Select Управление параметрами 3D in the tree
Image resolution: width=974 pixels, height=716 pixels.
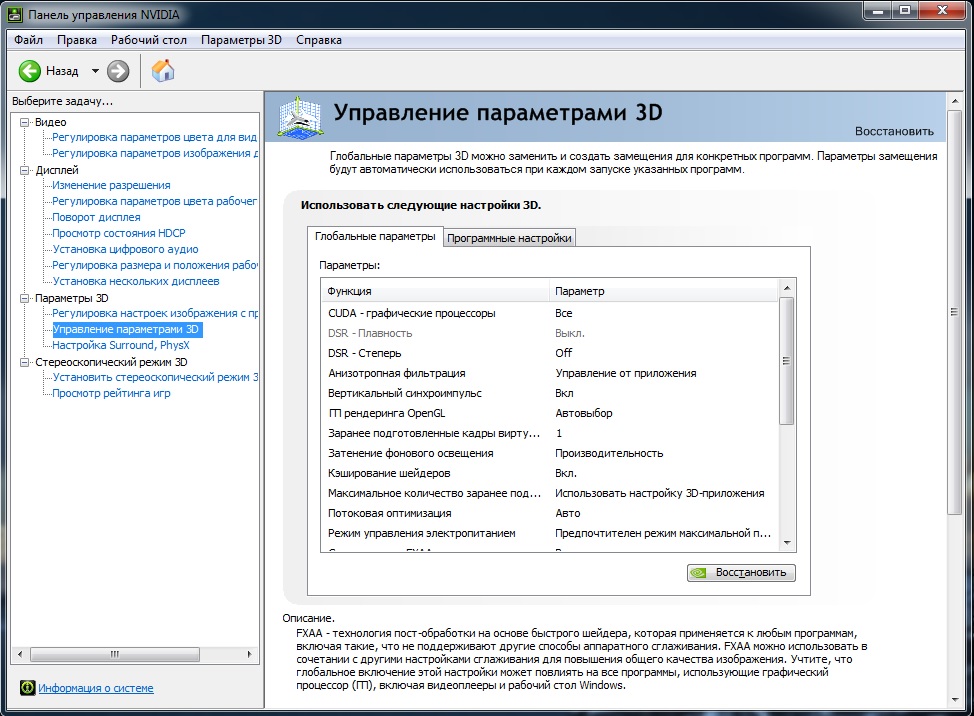[x=125, y=329]
